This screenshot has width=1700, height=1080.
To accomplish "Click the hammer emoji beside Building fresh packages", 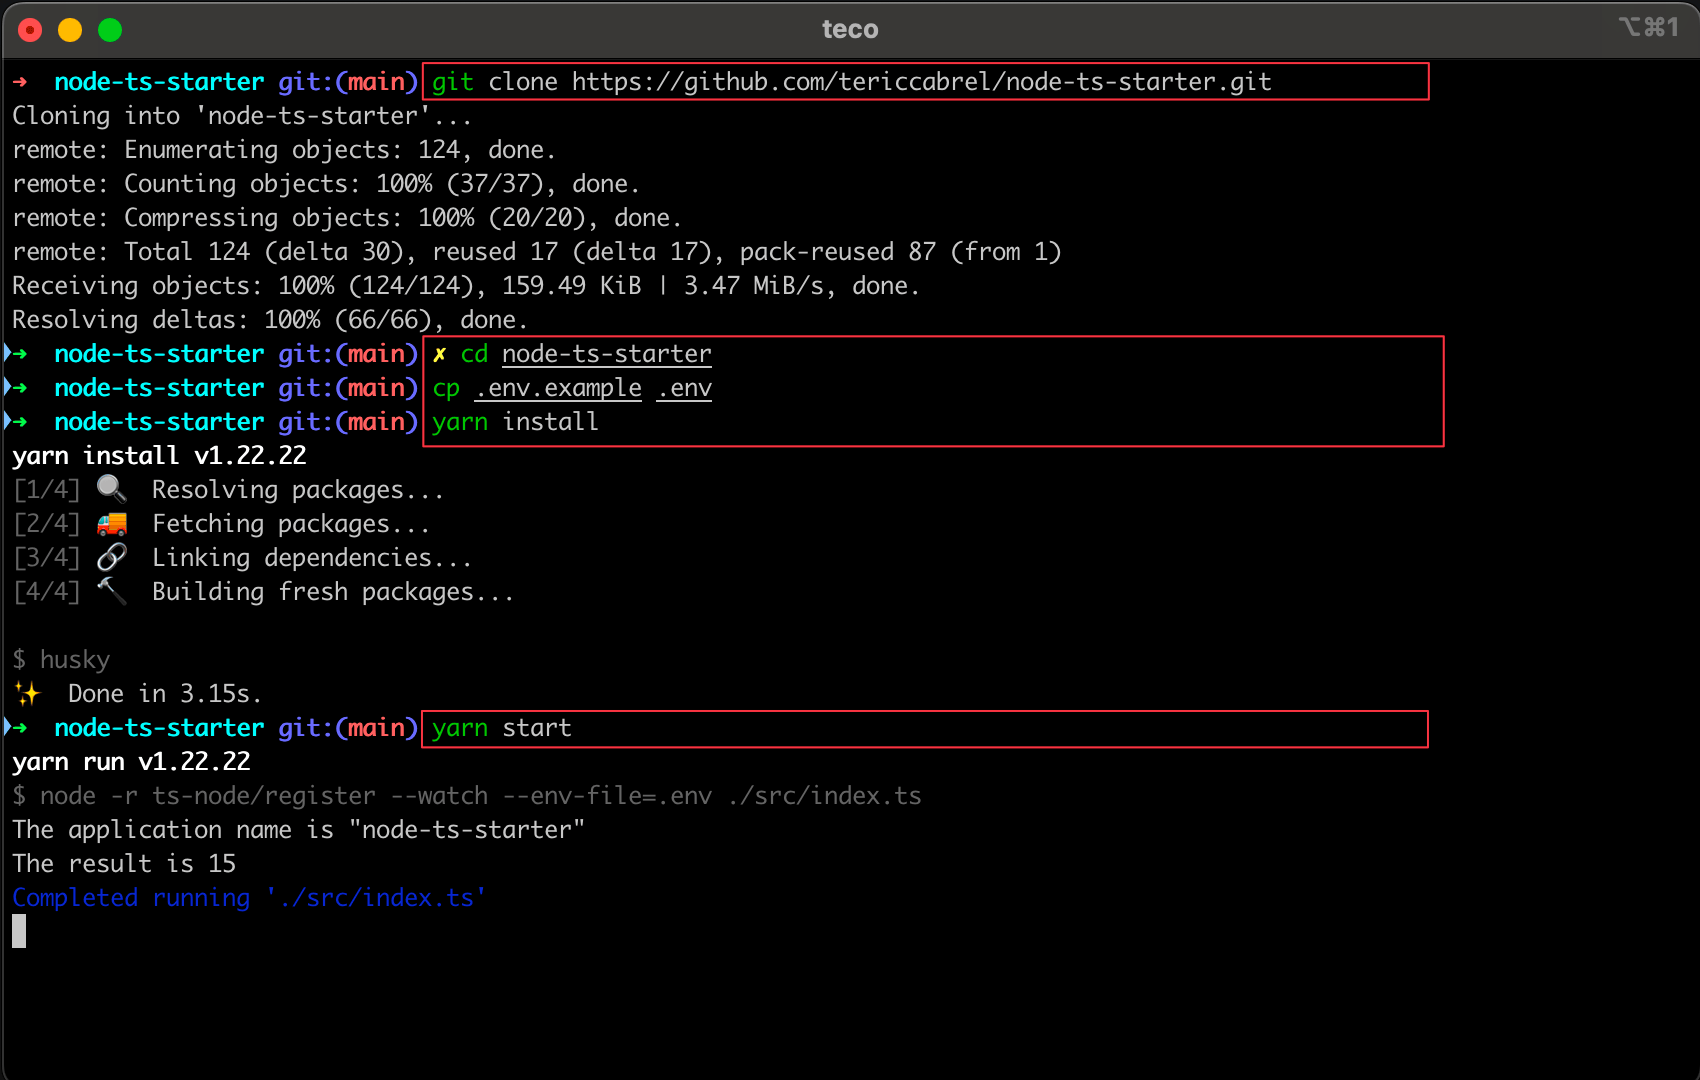I will tap(111, 591).
